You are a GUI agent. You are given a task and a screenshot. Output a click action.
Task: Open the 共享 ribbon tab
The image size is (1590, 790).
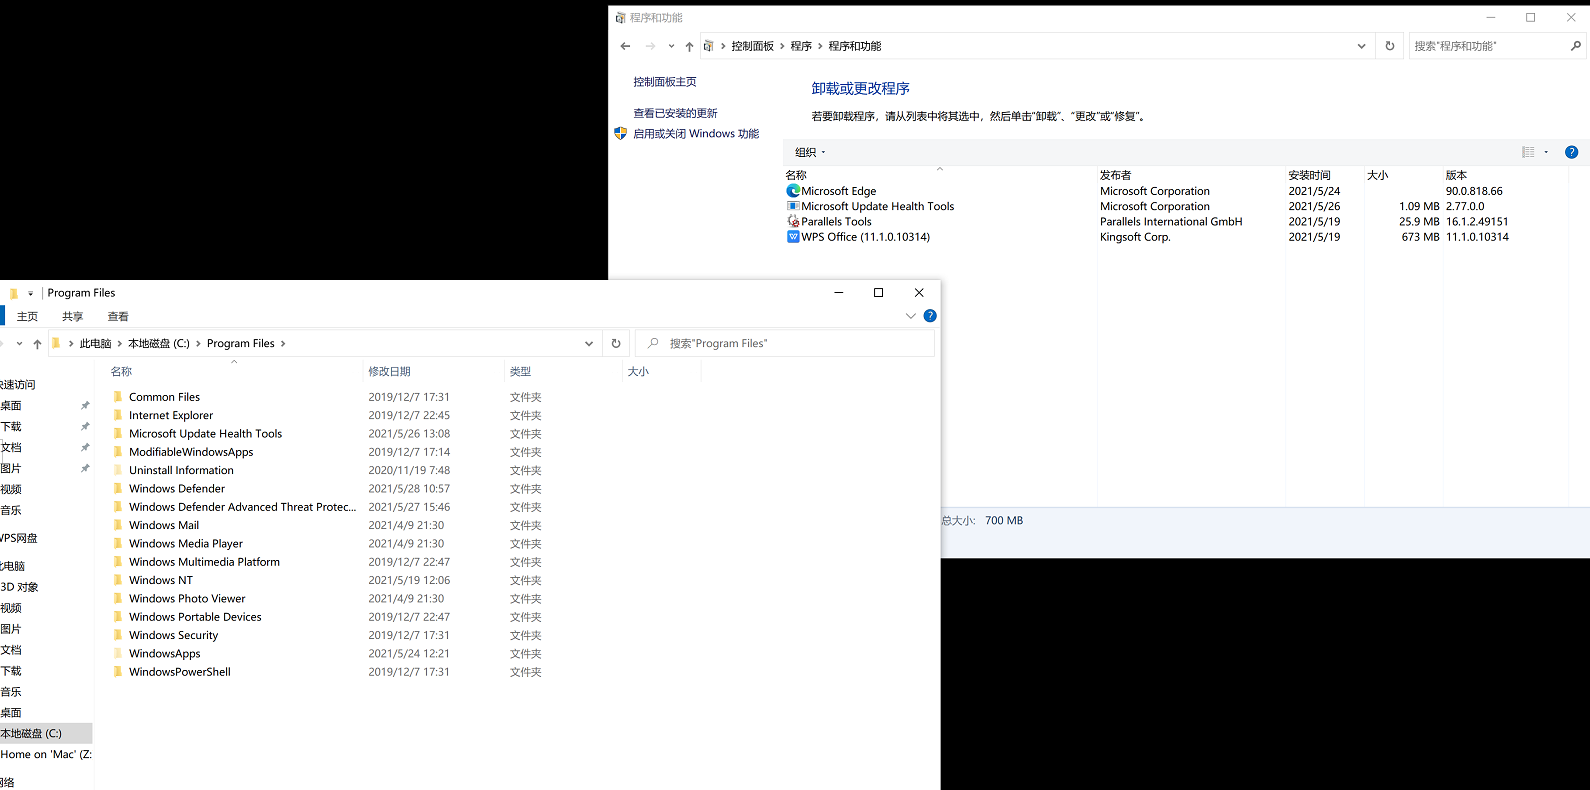pos(72,316)
